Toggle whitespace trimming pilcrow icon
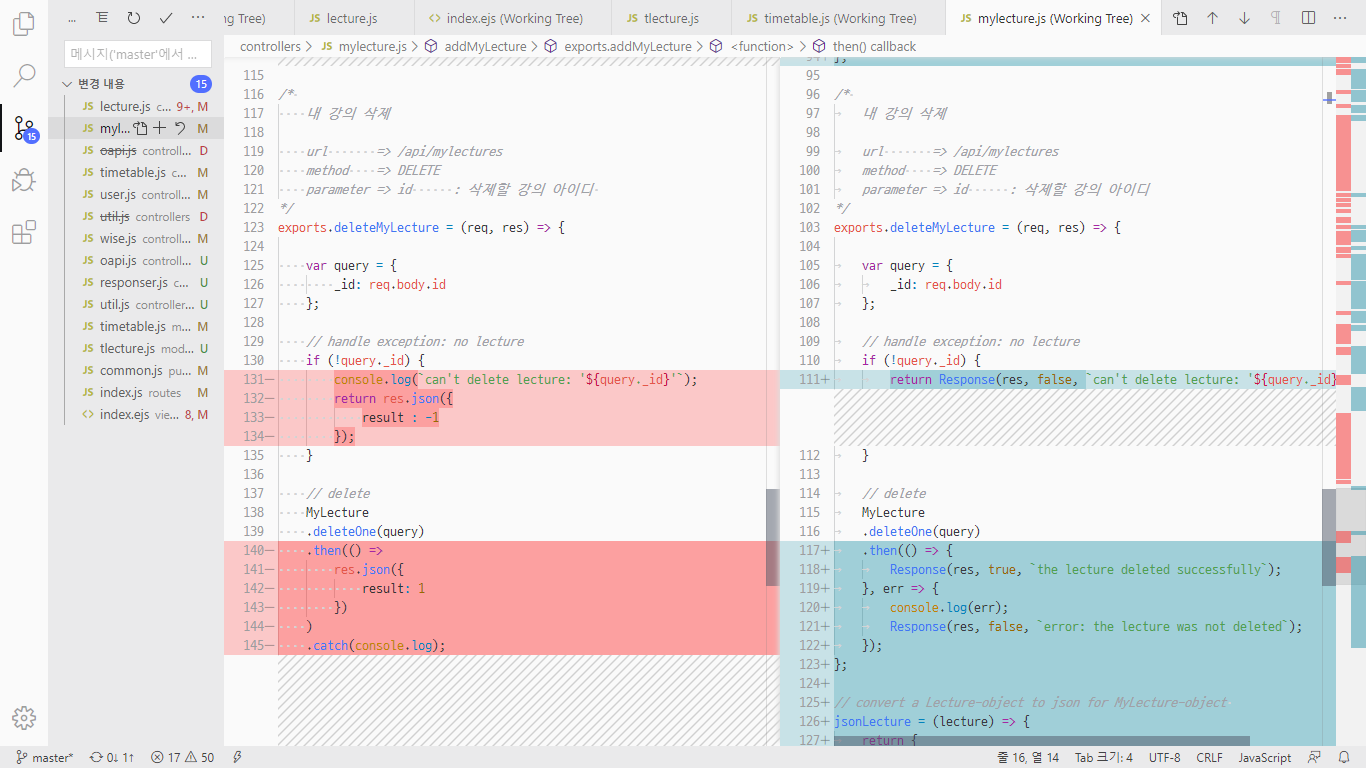 tap(1276, 18)
